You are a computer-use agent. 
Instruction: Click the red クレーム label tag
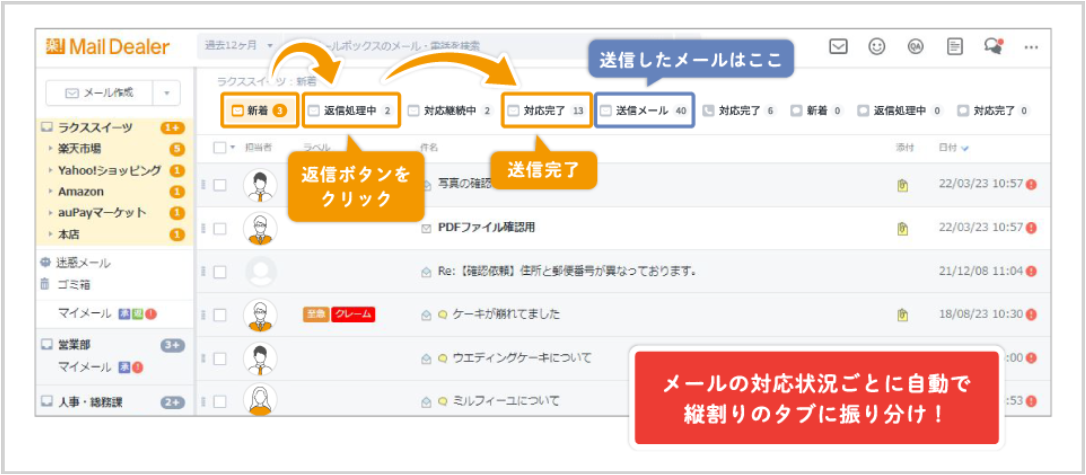point(353,315)
